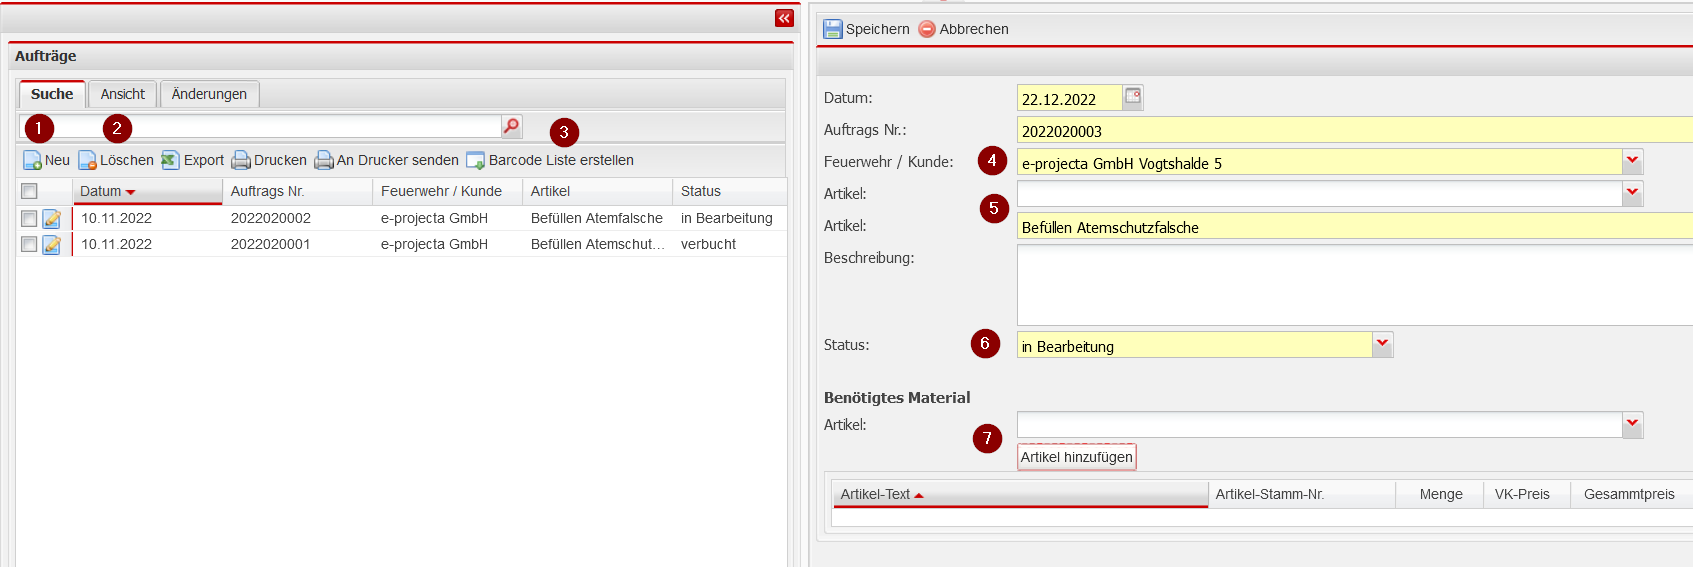Click the Löschen delete icon
Viewport: 1693px width, 567px height.
(x=87, y=160)
